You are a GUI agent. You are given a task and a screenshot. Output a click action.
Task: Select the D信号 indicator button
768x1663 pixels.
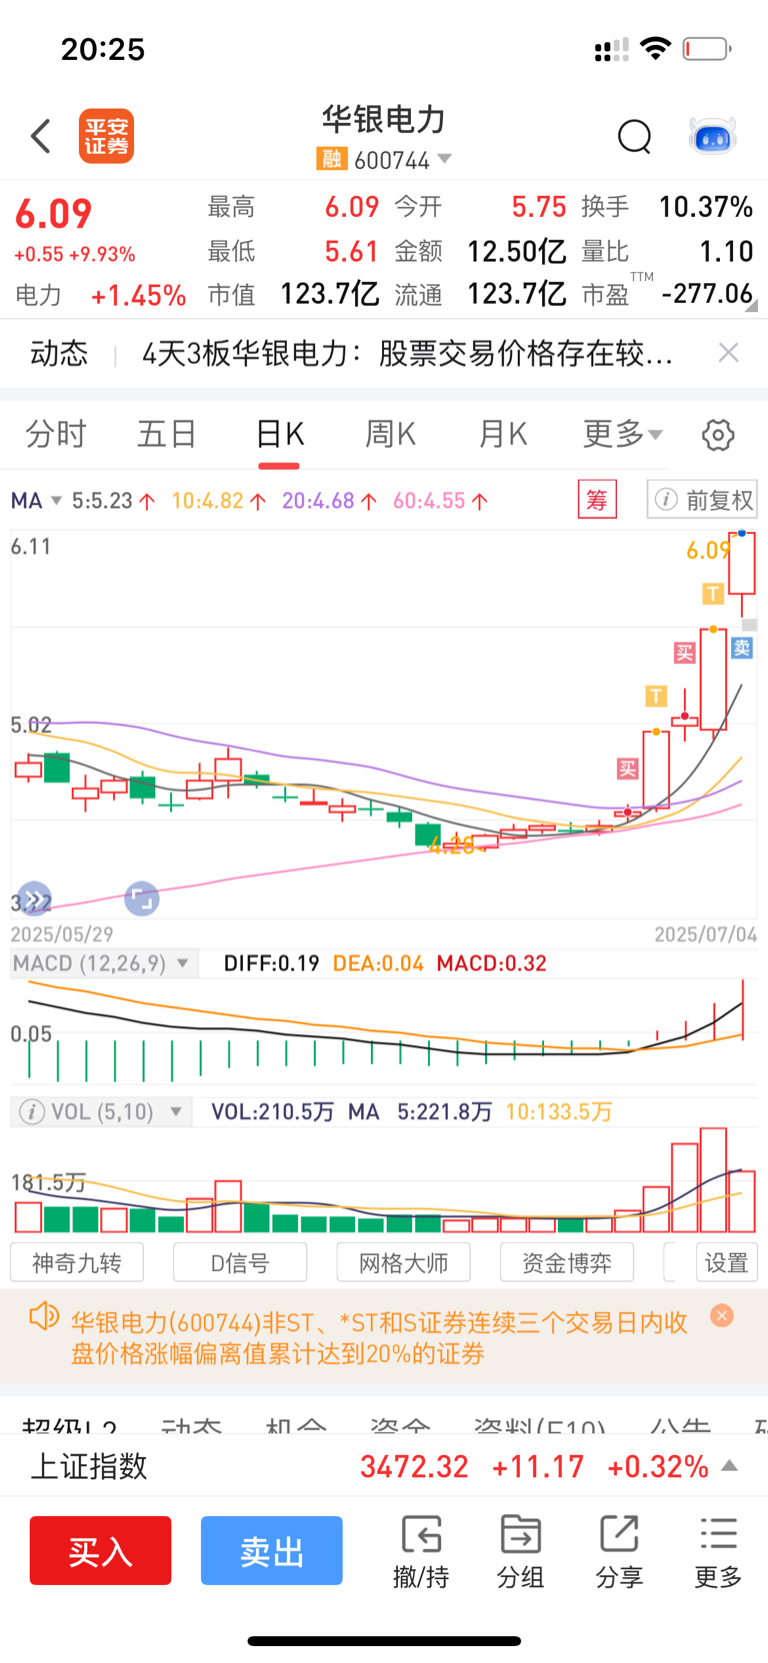[240, 1262]
